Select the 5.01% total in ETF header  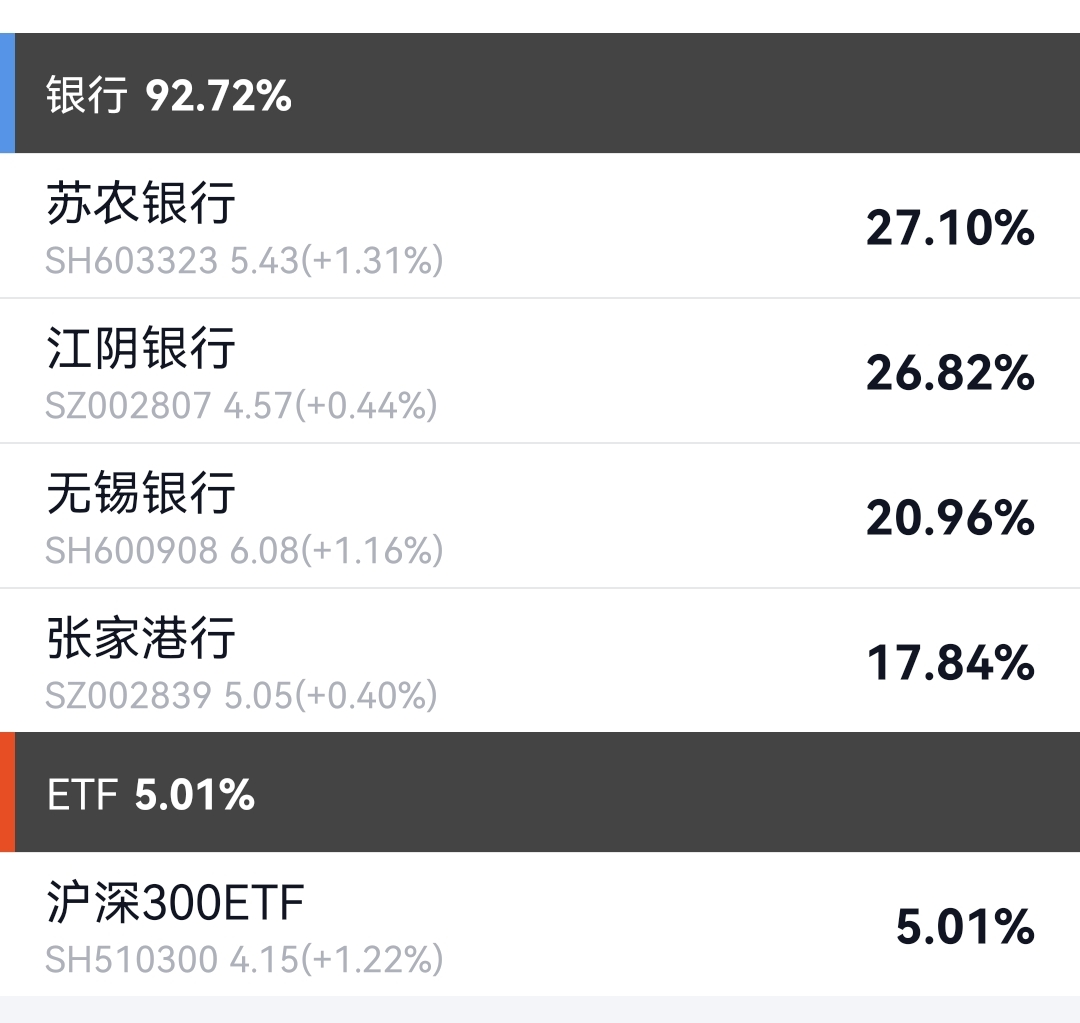pyautogui.click(x=194, y=795)
